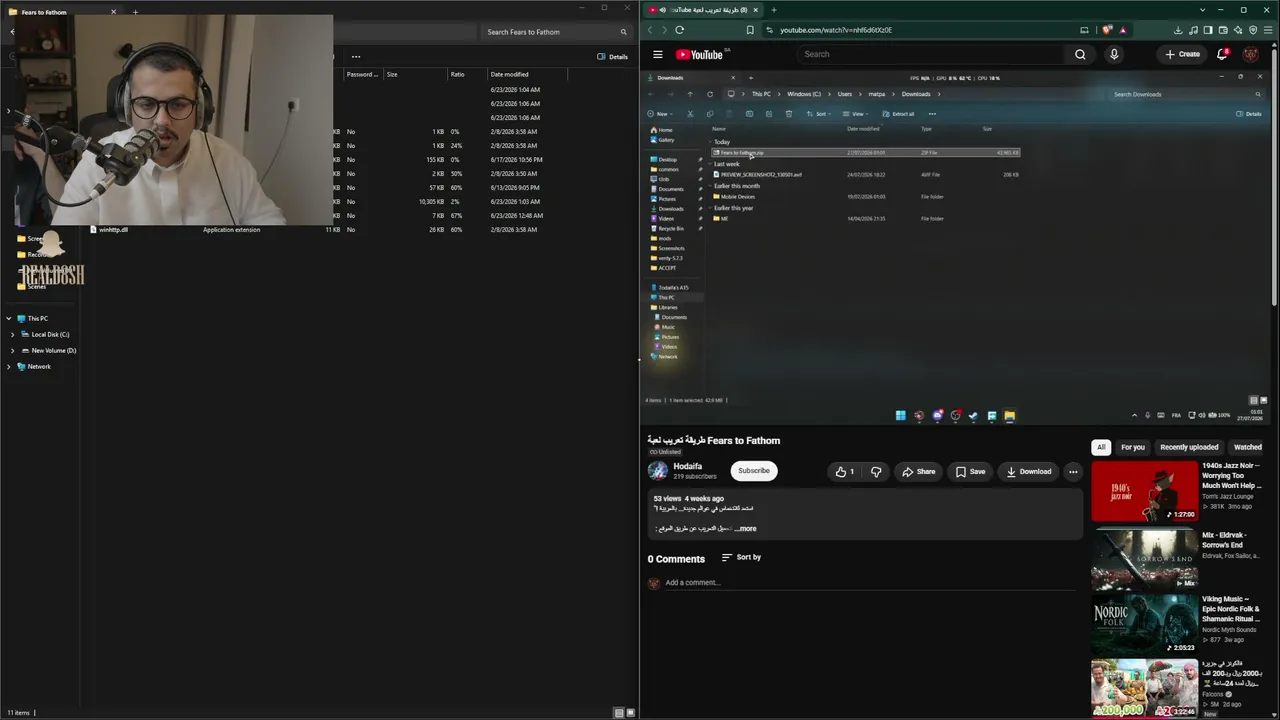Bookmark this page in the browser
This screenshot has height=720, width=1280.
pos(751,30)
